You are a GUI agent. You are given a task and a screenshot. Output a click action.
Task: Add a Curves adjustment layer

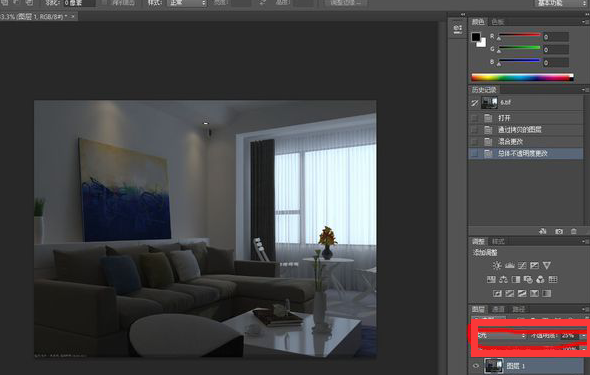(522, 266)
